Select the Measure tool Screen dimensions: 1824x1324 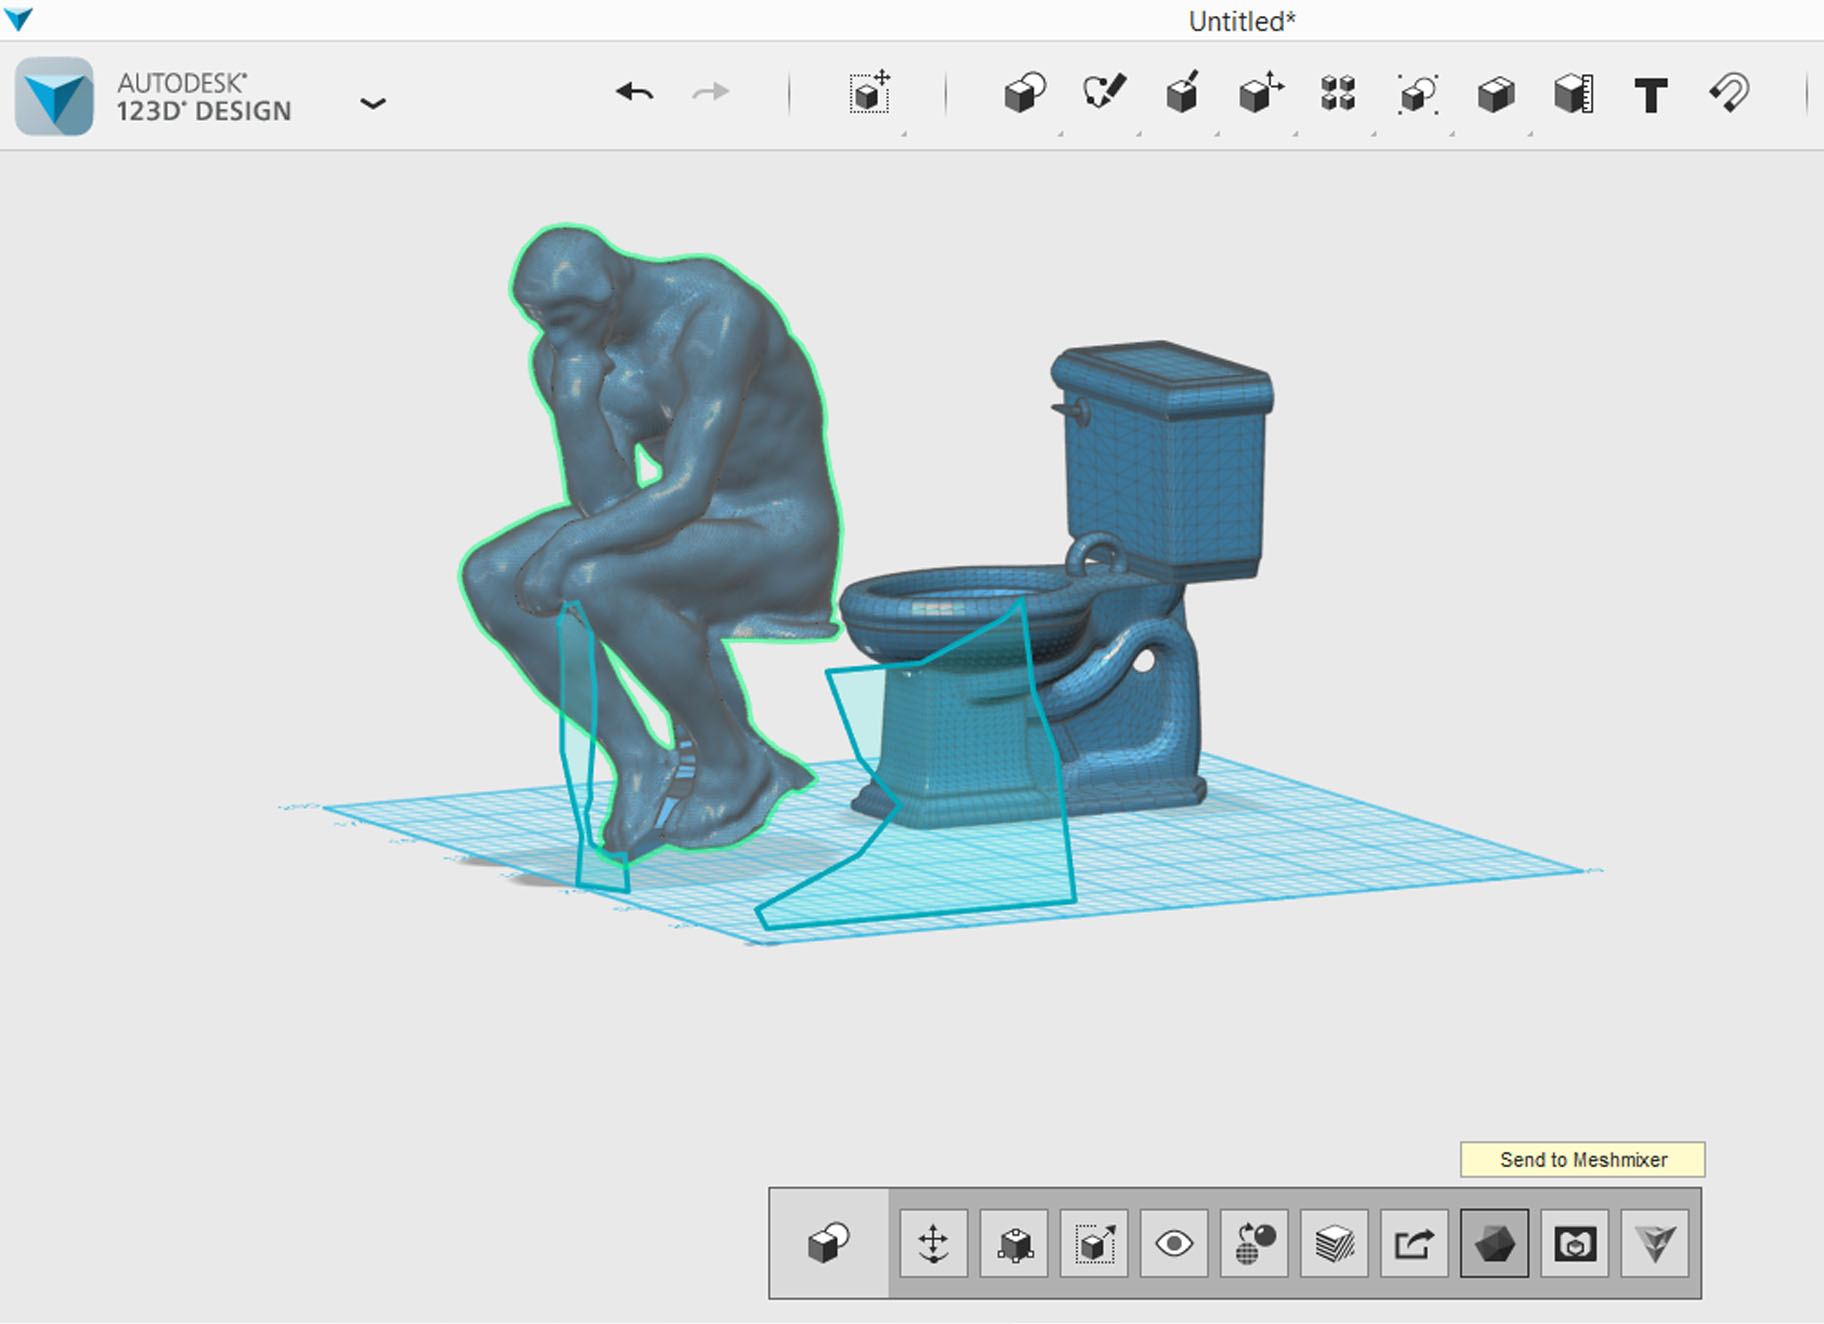click(1573, 94)
